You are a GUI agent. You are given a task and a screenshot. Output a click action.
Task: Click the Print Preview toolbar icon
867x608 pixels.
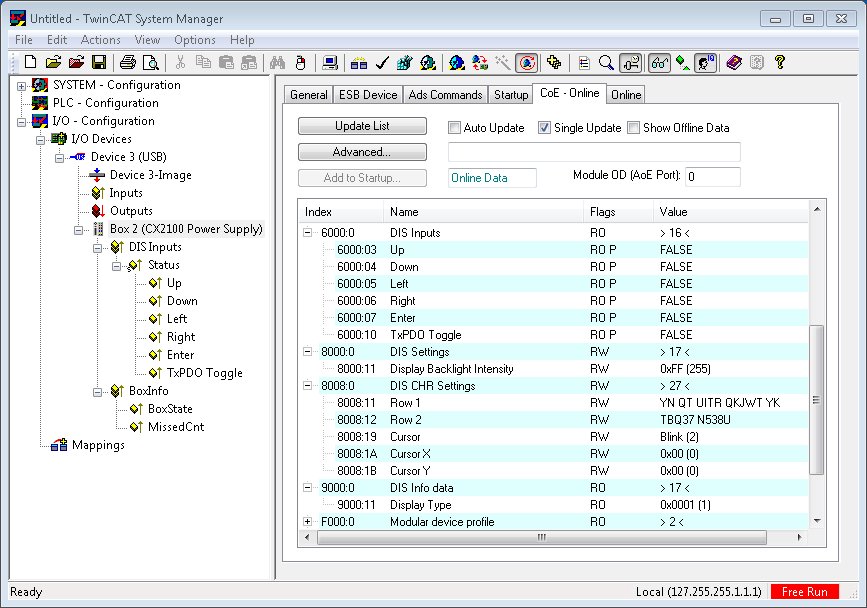pyautogui.click(x=150, y=62)
